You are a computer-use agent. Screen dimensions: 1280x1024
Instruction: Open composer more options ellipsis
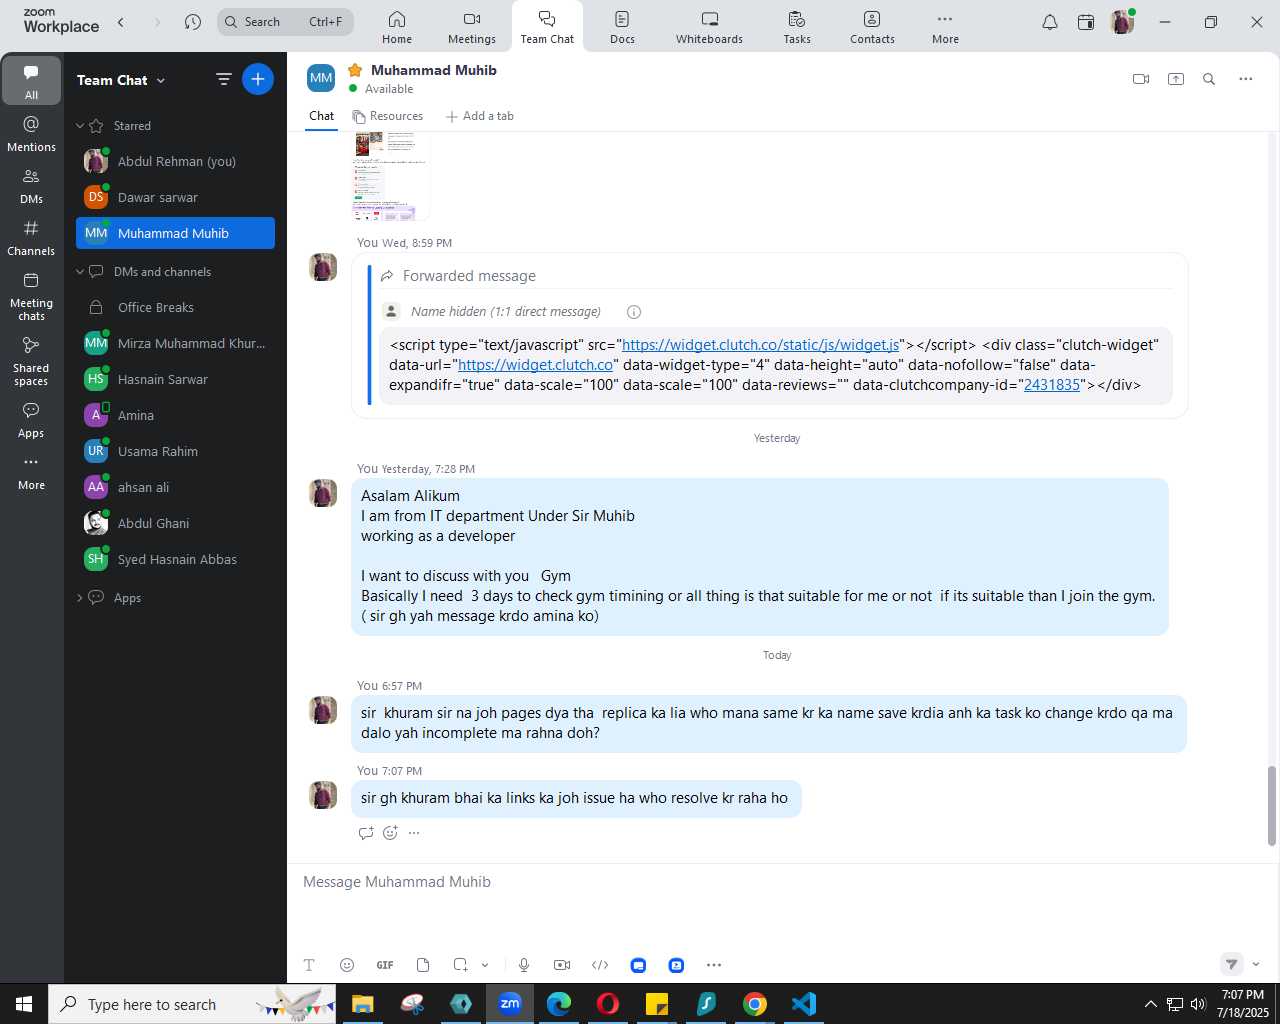pyautogui.click(x=714, y=965)
